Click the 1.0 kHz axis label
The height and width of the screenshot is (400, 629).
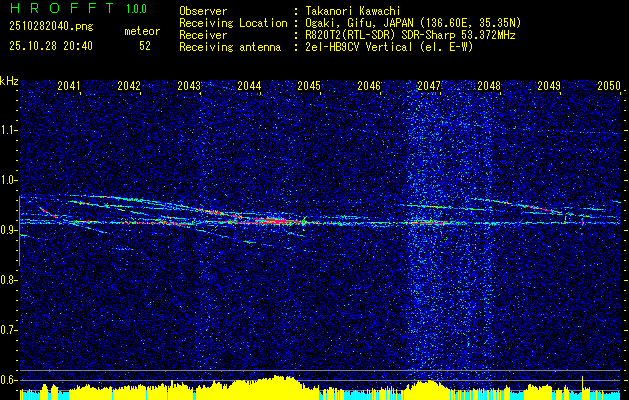coord(8,181)
